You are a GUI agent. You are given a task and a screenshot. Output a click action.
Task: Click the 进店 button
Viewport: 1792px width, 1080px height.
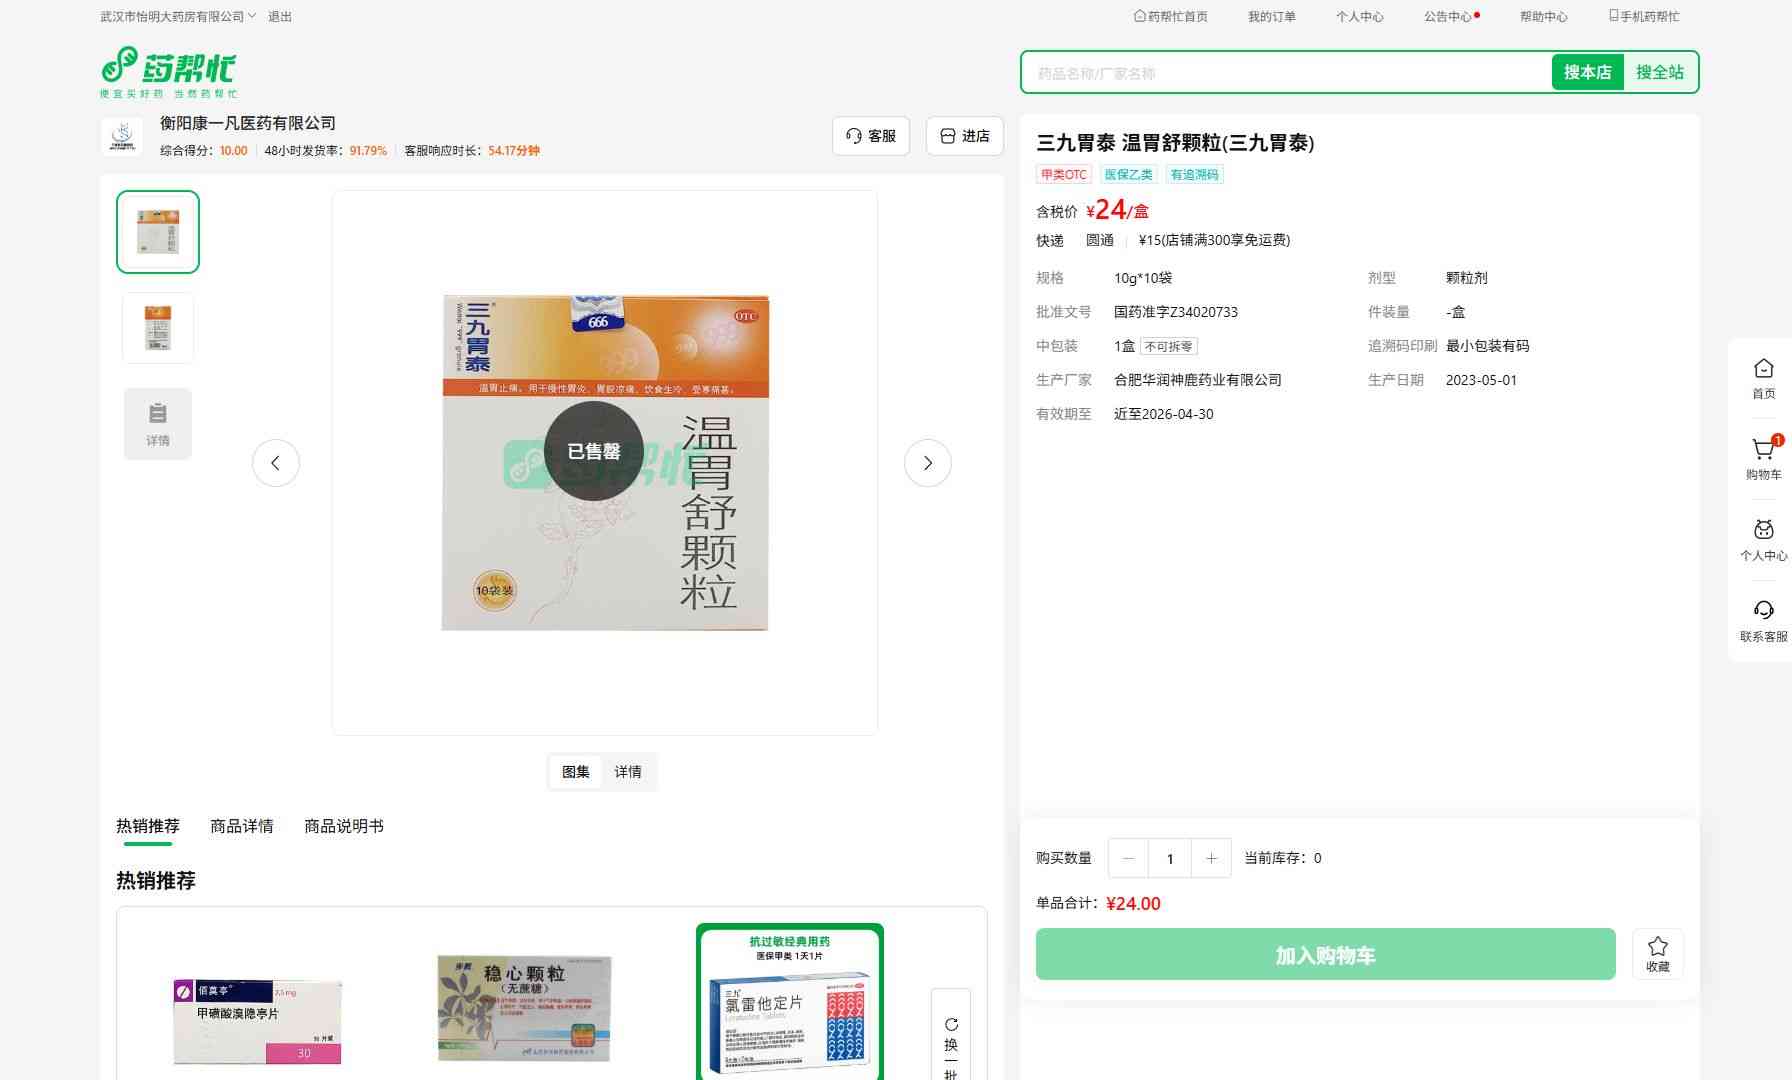(x=965, y=136)
